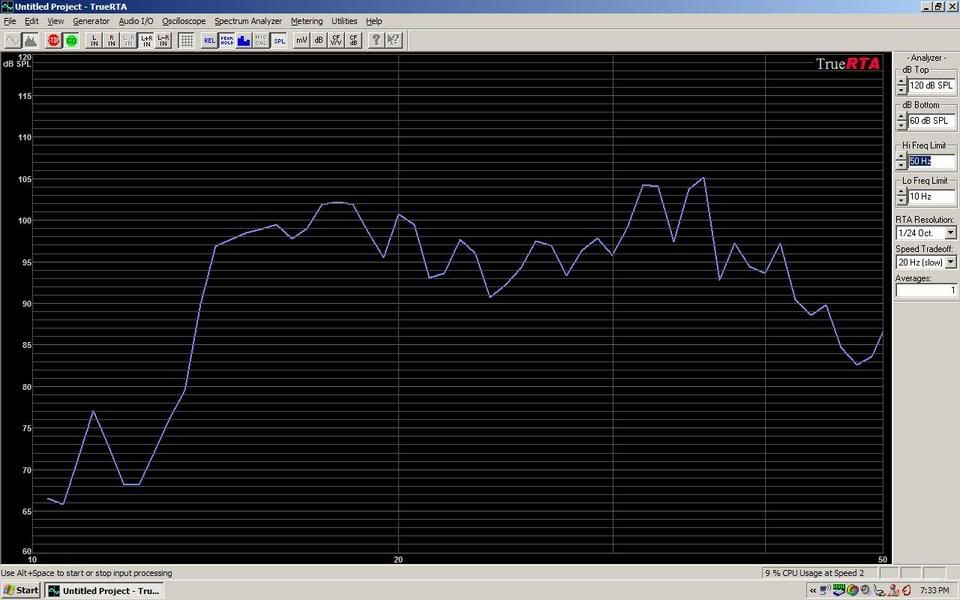Click the red outline tray icon

[x=907, y=590]
